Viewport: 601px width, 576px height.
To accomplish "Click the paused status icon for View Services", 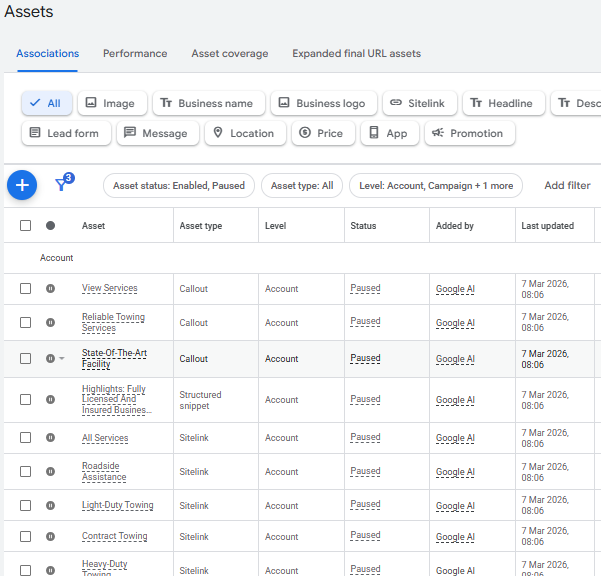I will pos(51,289).
